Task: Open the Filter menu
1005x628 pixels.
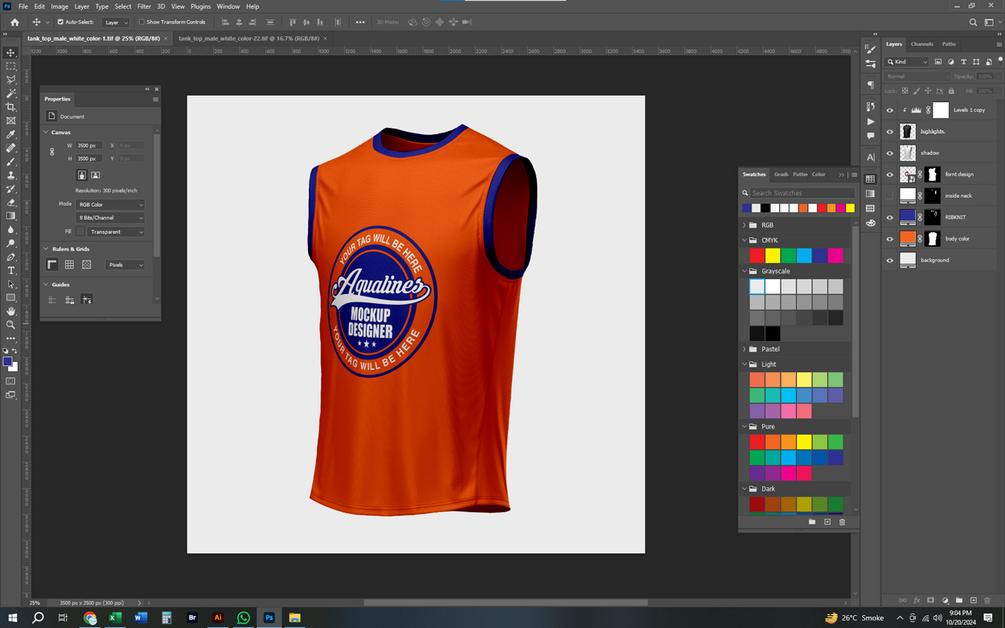Action: (x=144, y=6)
